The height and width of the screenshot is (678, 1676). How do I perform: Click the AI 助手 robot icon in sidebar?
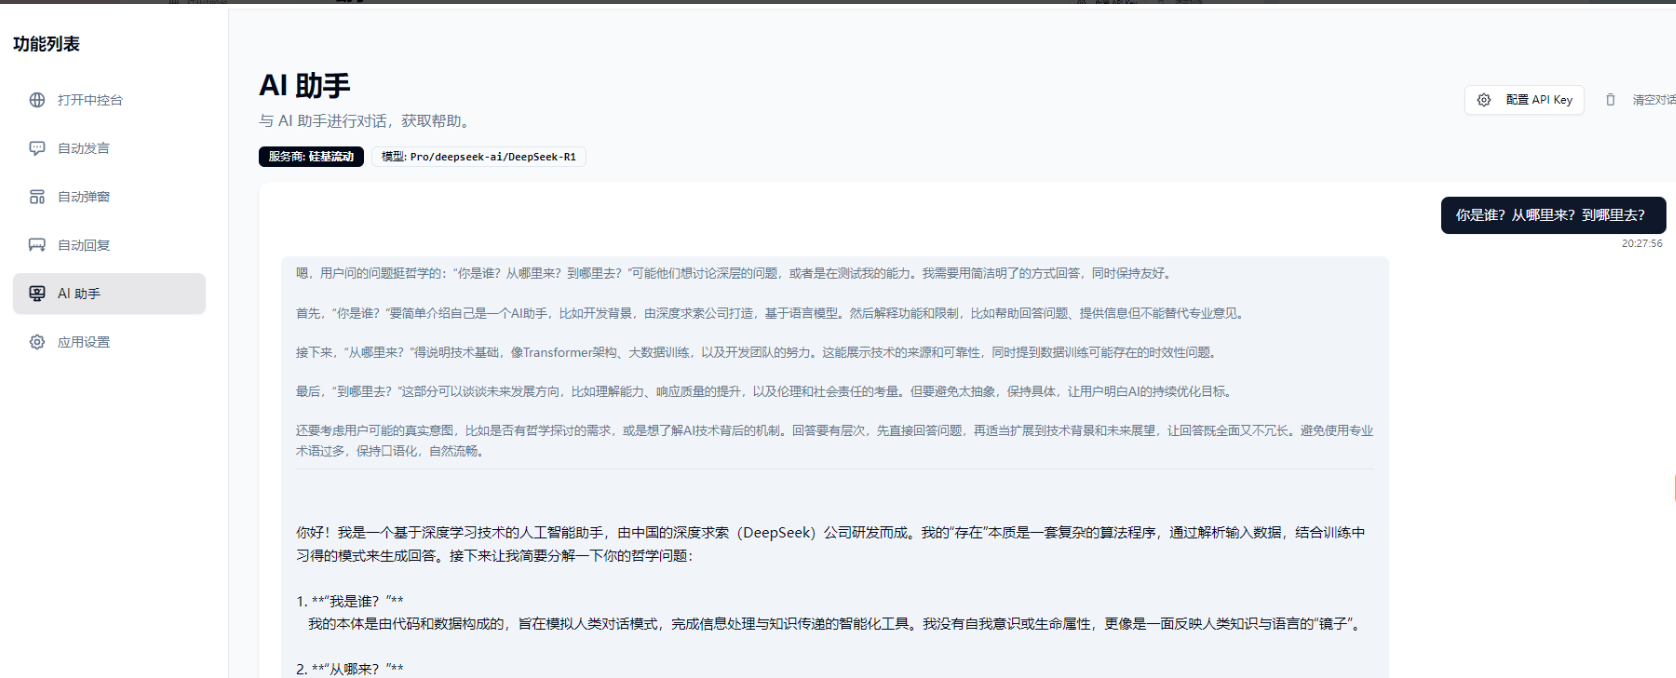(37, 293)
